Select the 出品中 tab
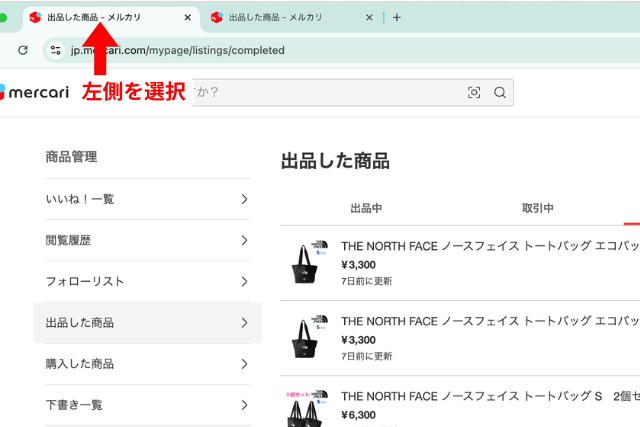Viewport: 640px width, 427px height. [366, 208]
